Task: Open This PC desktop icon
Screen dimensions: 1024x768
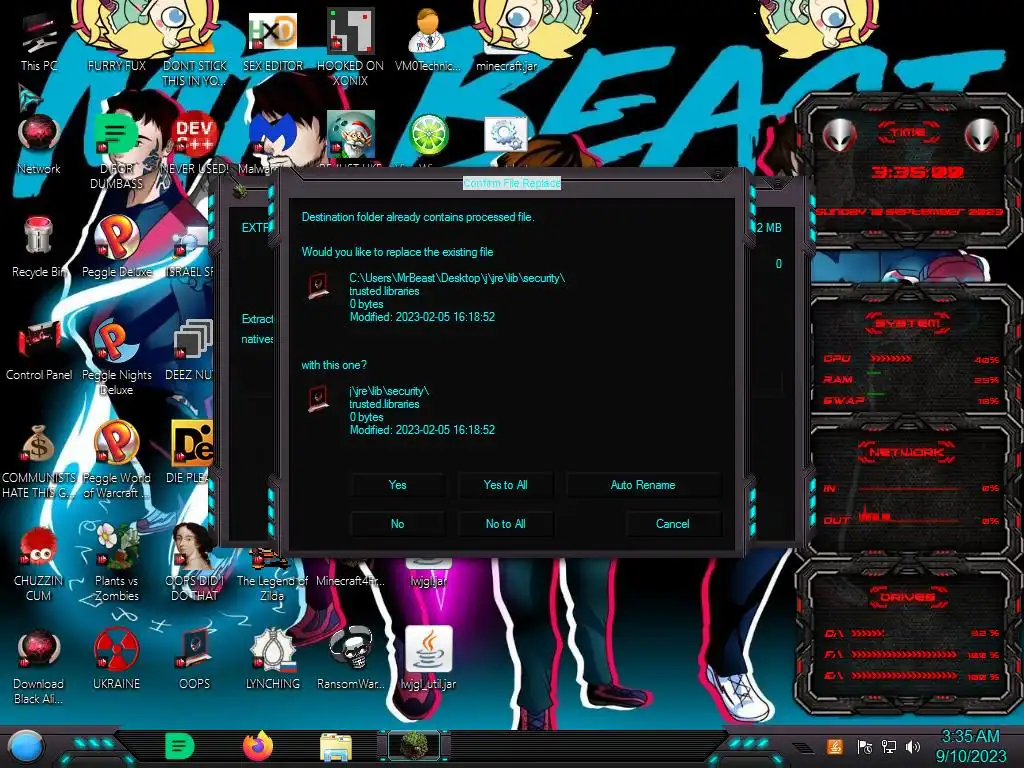Action: tap(39, 42)
